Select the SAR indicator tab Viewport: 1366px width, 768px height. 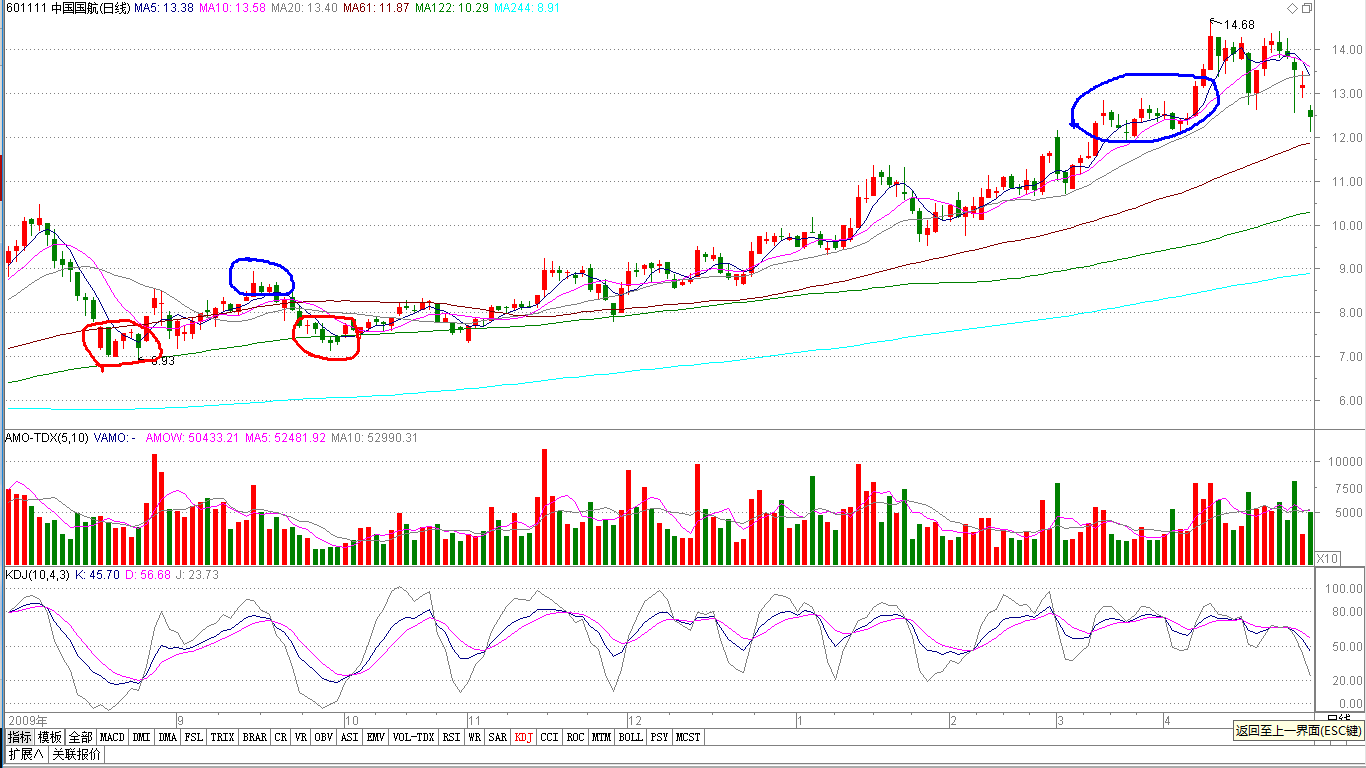pyautogui.click(x=498, y=737)
